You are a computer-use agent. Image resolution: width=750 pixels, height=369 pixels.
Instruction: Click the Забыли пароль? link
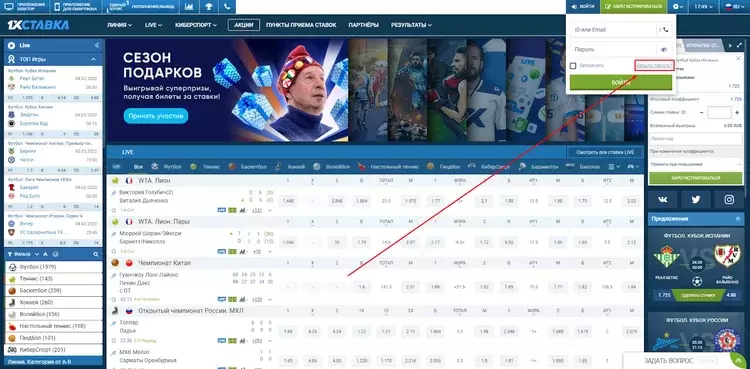pyautogui.click(x=654, y=65)
